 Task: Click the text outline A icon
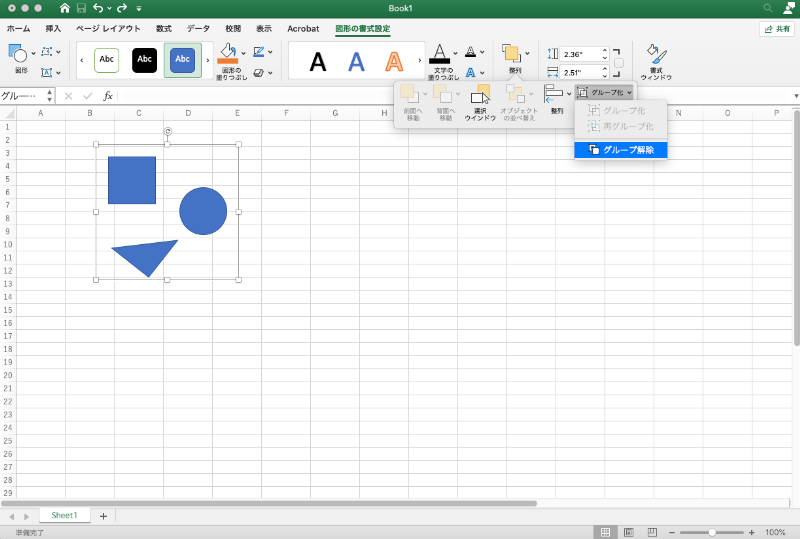click(x=470, y=52)
